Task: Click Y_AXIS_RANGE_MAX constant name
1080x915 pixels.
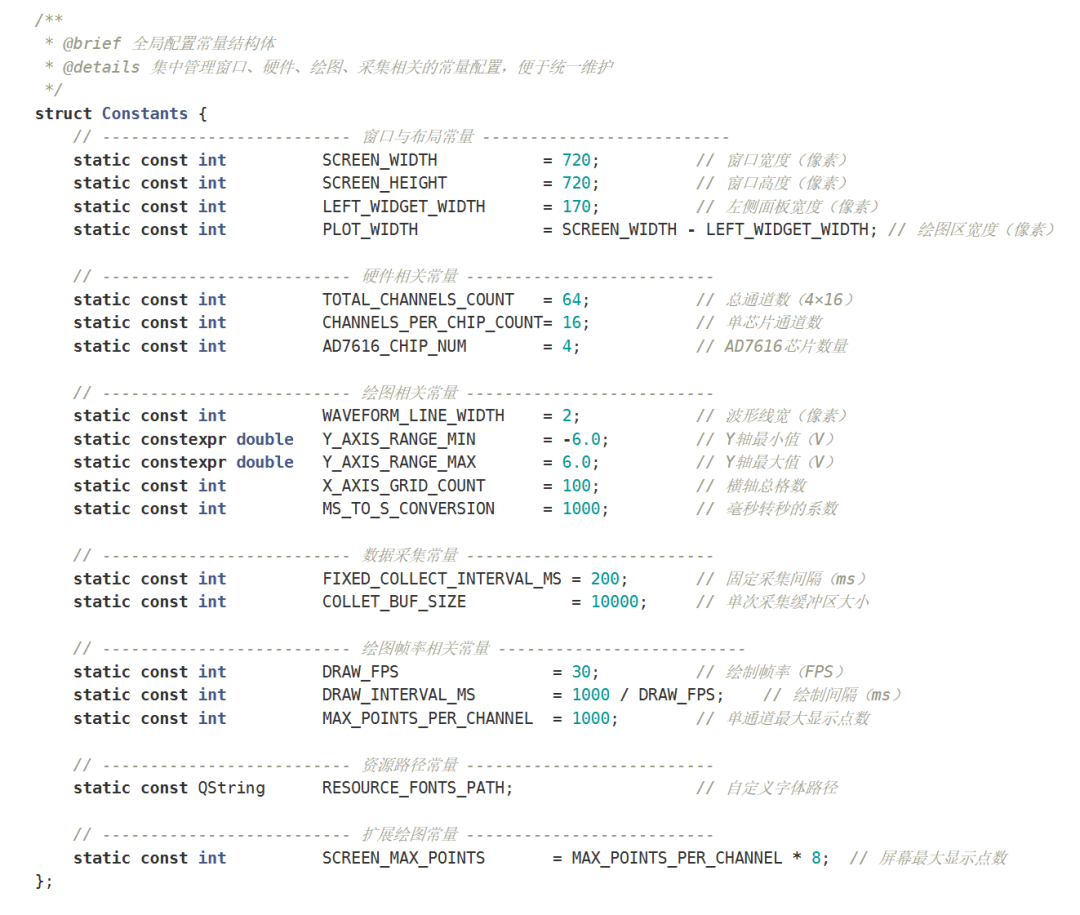Action: tap(399, 462)
